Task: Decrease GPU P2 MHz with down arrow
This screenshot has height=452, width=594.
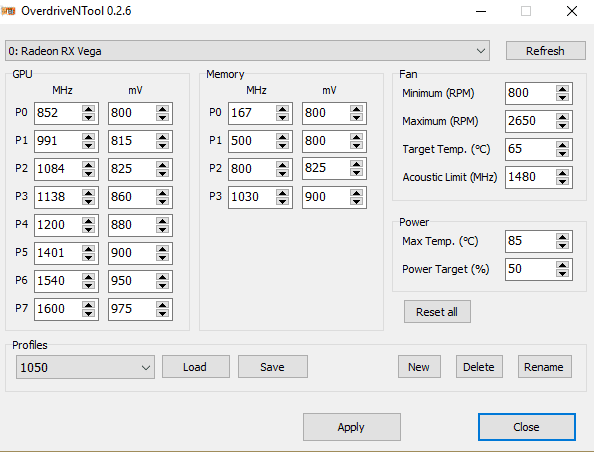Action: click(89, 174)
